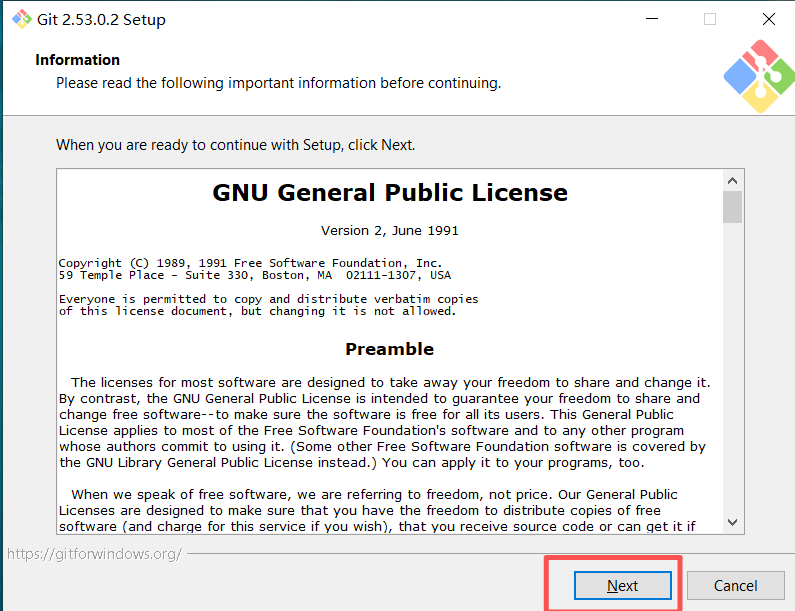Click the Git icon in the title bar
This screenshot has width=795, height=611.
(20, 19)
